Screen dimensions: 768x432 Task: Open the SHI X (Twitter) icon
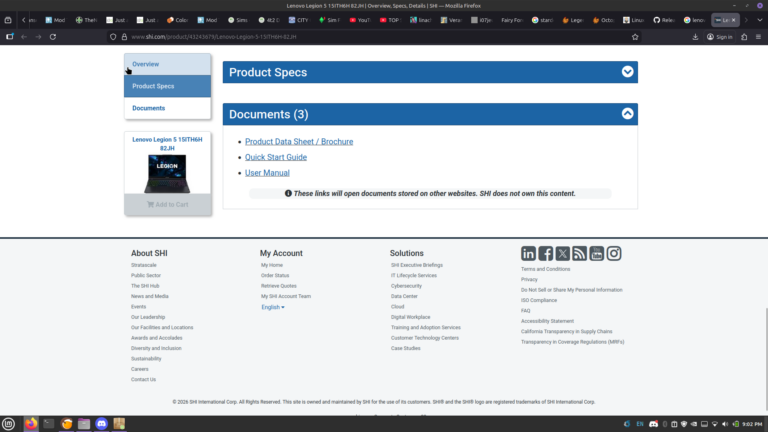(x=562, y=253)
